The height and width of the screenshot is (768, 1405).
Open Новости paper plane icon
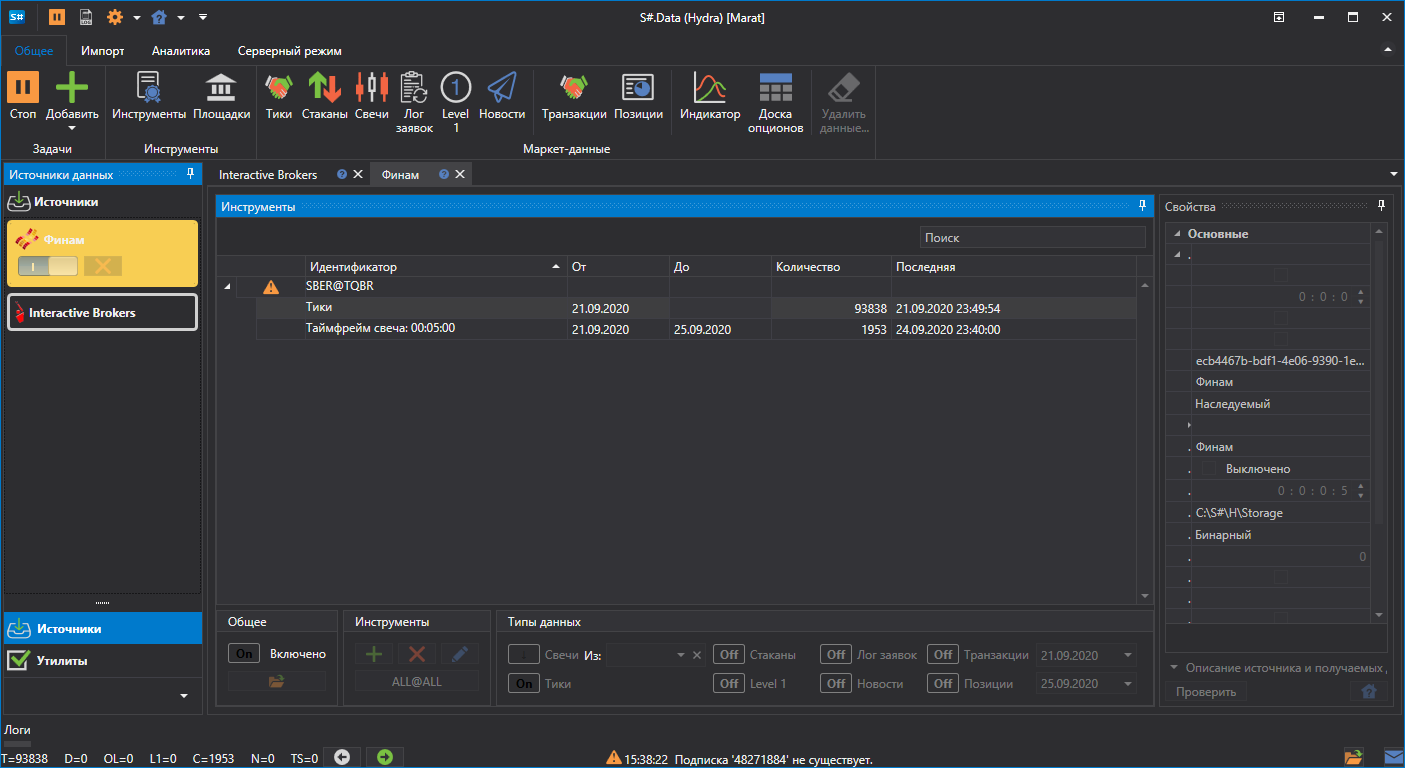[502, 88]
